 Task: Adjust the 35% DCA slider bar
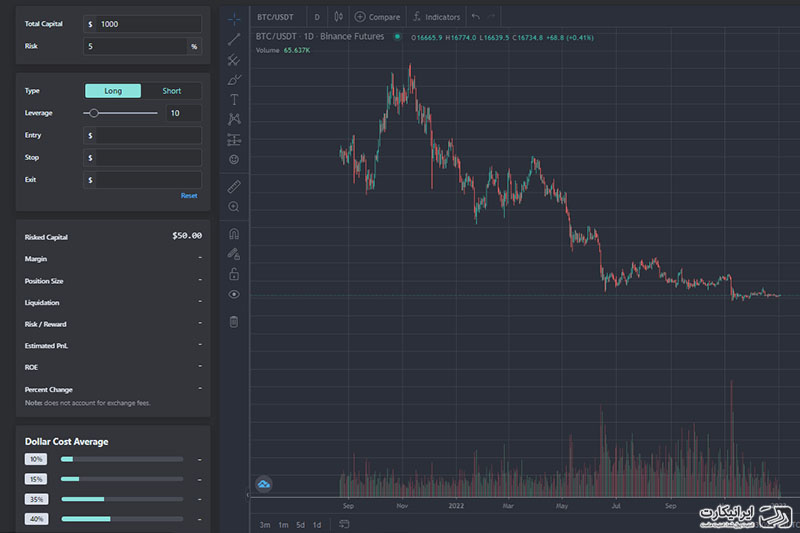click(122, 499)
